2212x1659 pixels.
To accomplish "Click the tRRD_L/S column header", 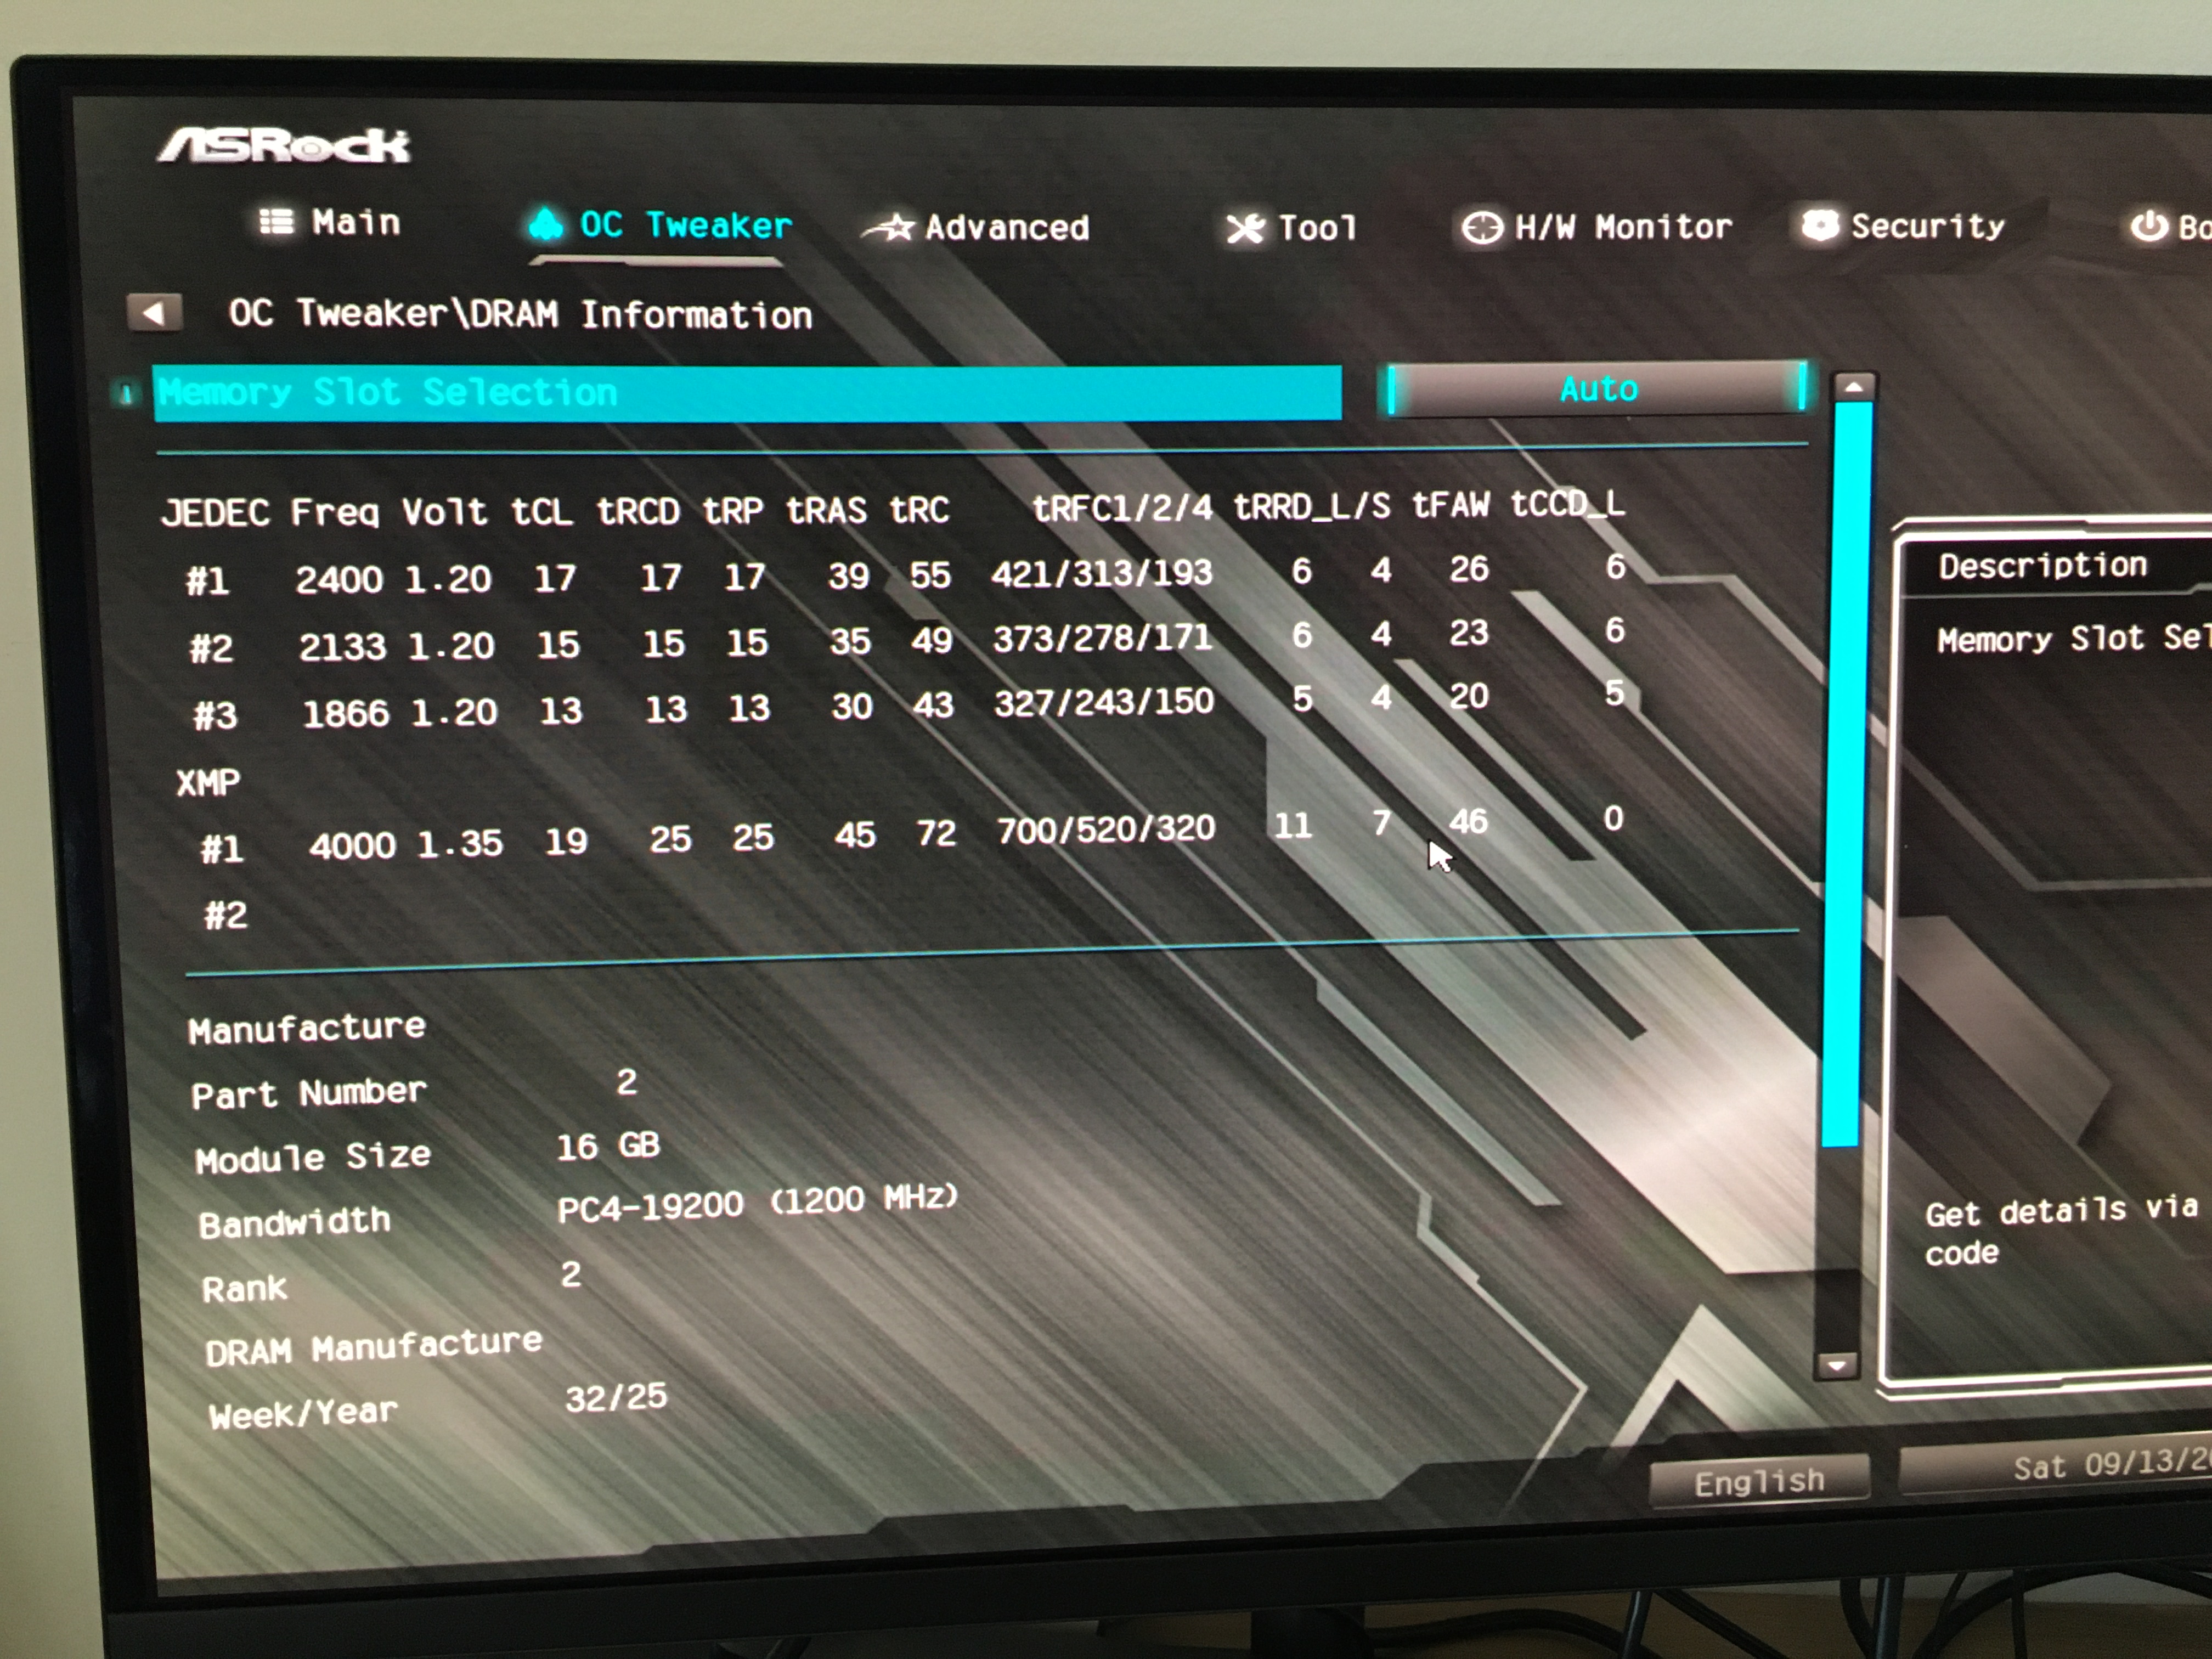I will (x=1311, y=506).
